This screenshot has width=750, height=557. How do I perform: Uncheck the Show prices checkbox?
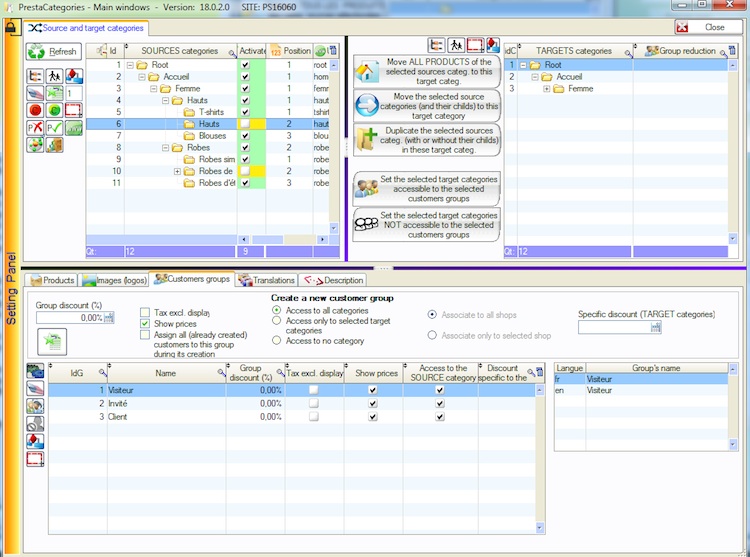point(145,324)
